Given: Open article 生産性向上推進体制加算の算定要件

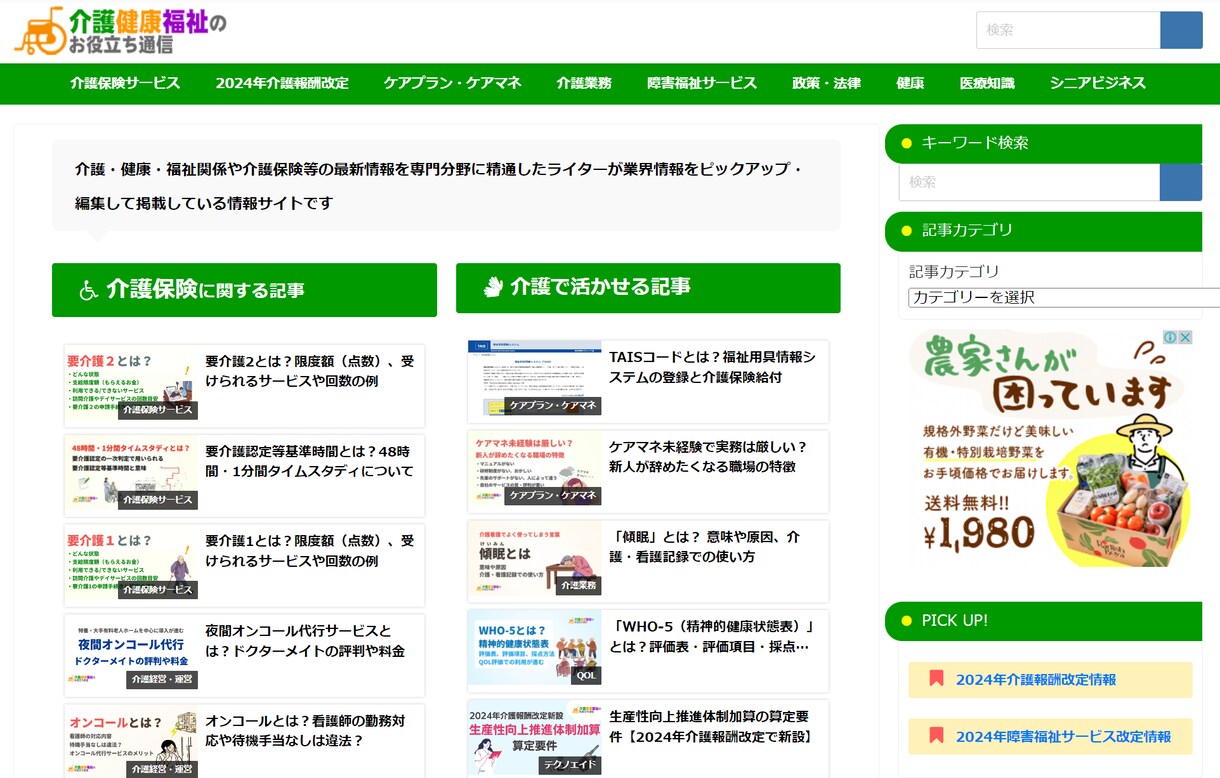Looking at the screenshot, I should click(710, 727).
